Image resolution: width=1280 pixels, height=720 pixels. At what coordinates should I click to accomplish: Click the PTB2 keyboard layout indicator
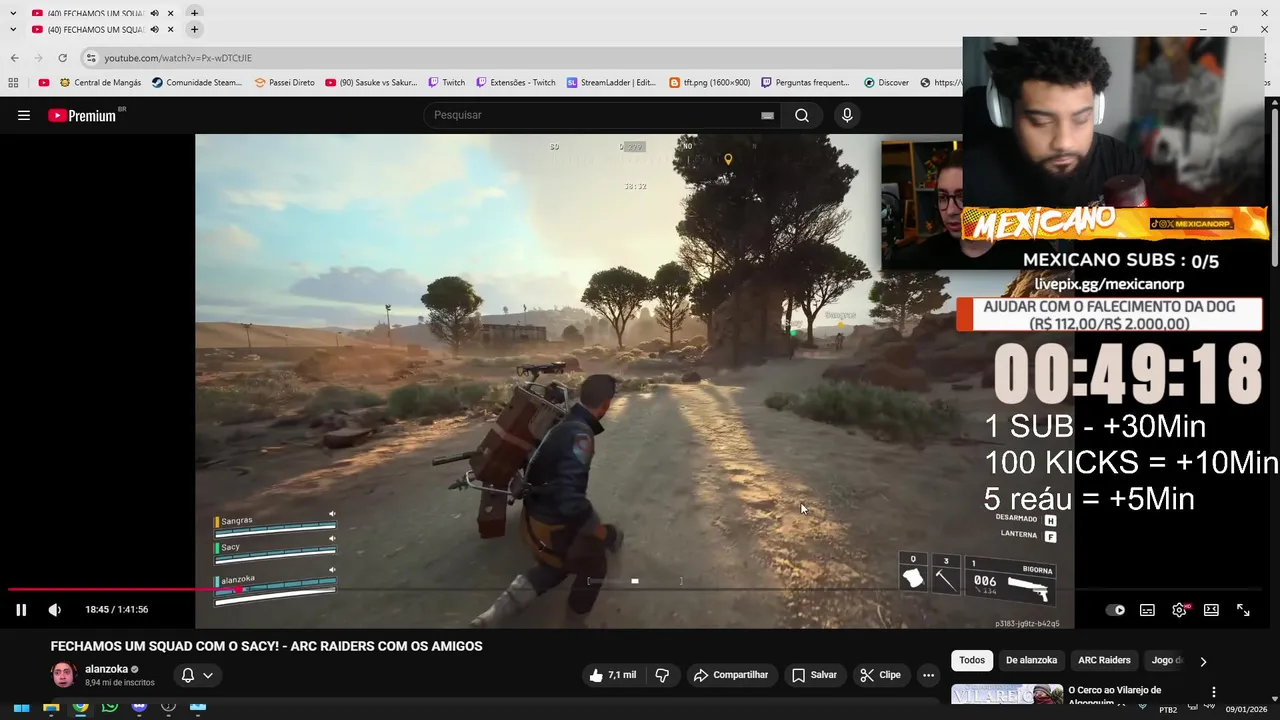tap(1168, 709)
